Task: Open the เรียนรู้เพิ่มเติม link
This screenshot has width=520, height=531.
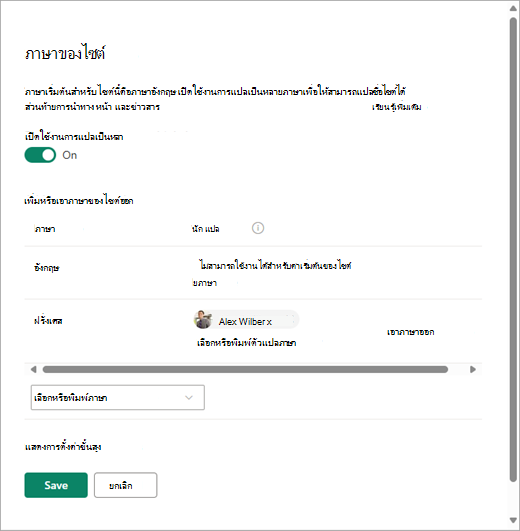Action: point(397,107)
